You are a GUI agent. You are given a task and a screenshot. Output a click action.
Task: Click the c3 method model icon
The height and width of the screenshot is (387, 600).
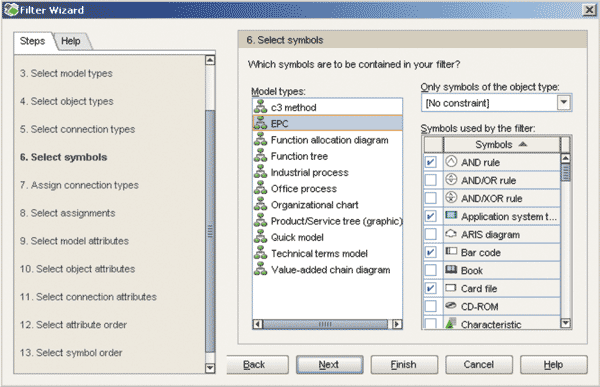(x=261, y=106)
